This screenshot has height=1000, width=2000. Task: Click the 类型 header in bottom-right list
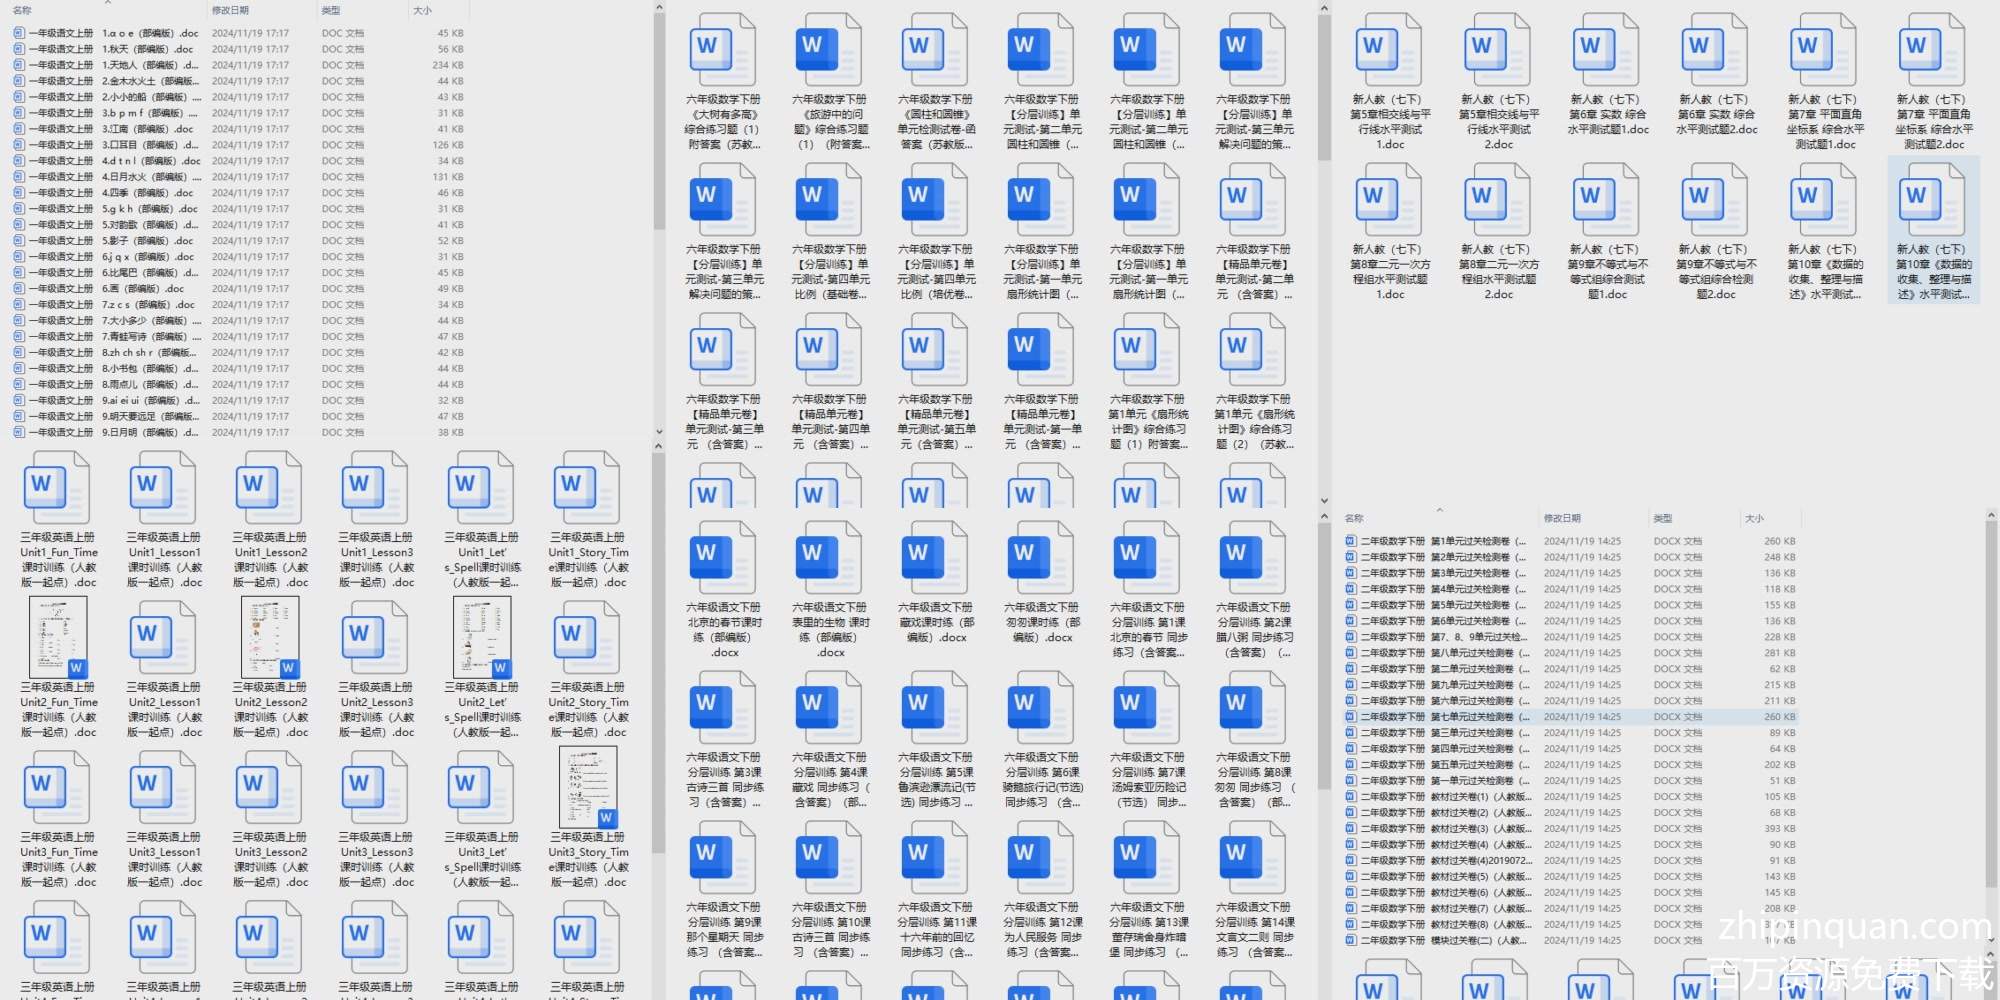pyautogui.click(x=1662, y=518)
